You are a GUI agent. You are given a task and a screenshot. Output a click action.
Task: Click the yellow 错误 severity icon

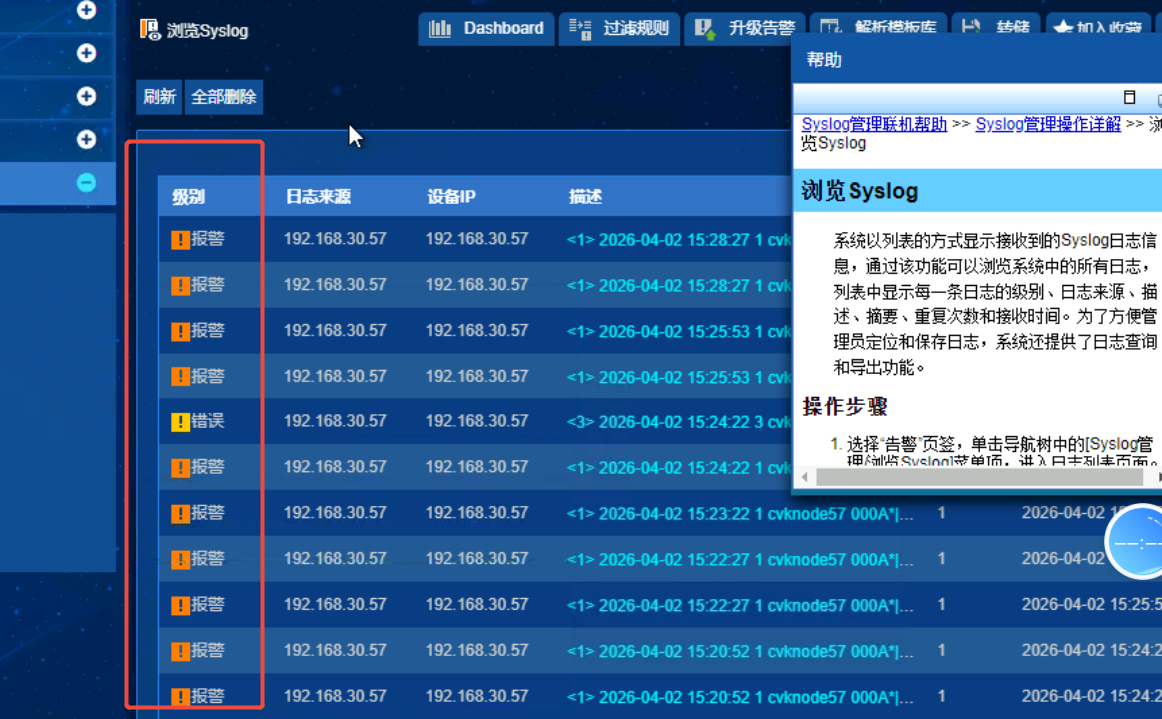point(180,422)
